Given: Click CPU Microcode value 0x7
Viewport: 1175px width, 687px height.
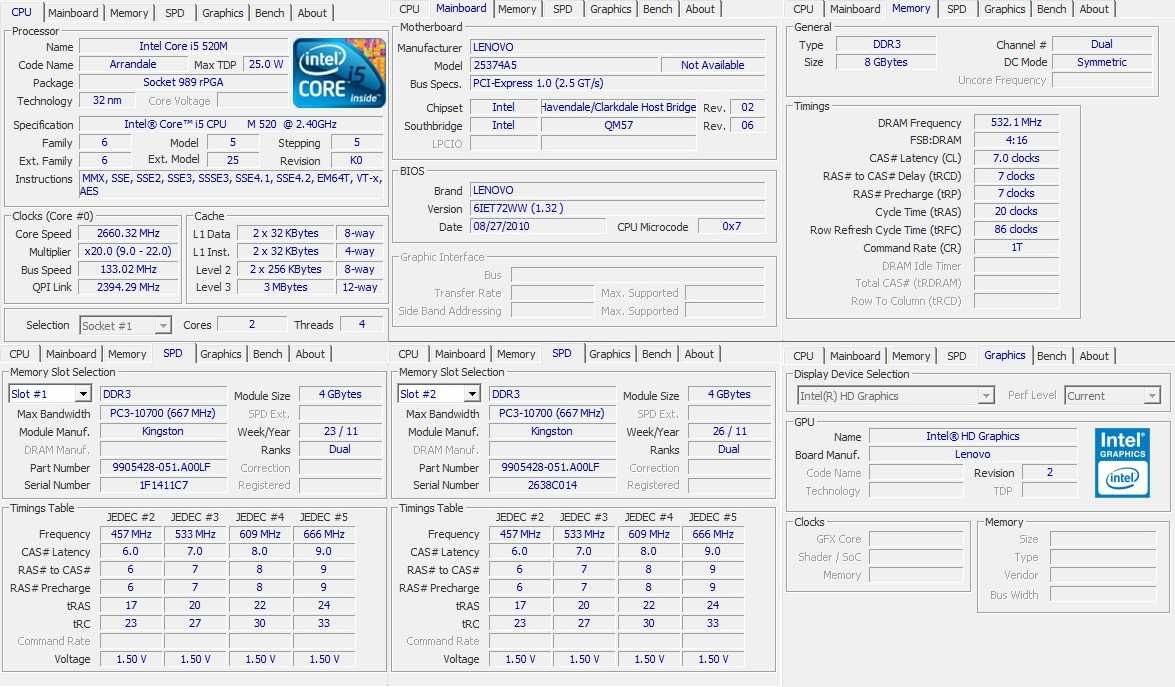Looking at the screenshot, I should click(x=731, y=226).
